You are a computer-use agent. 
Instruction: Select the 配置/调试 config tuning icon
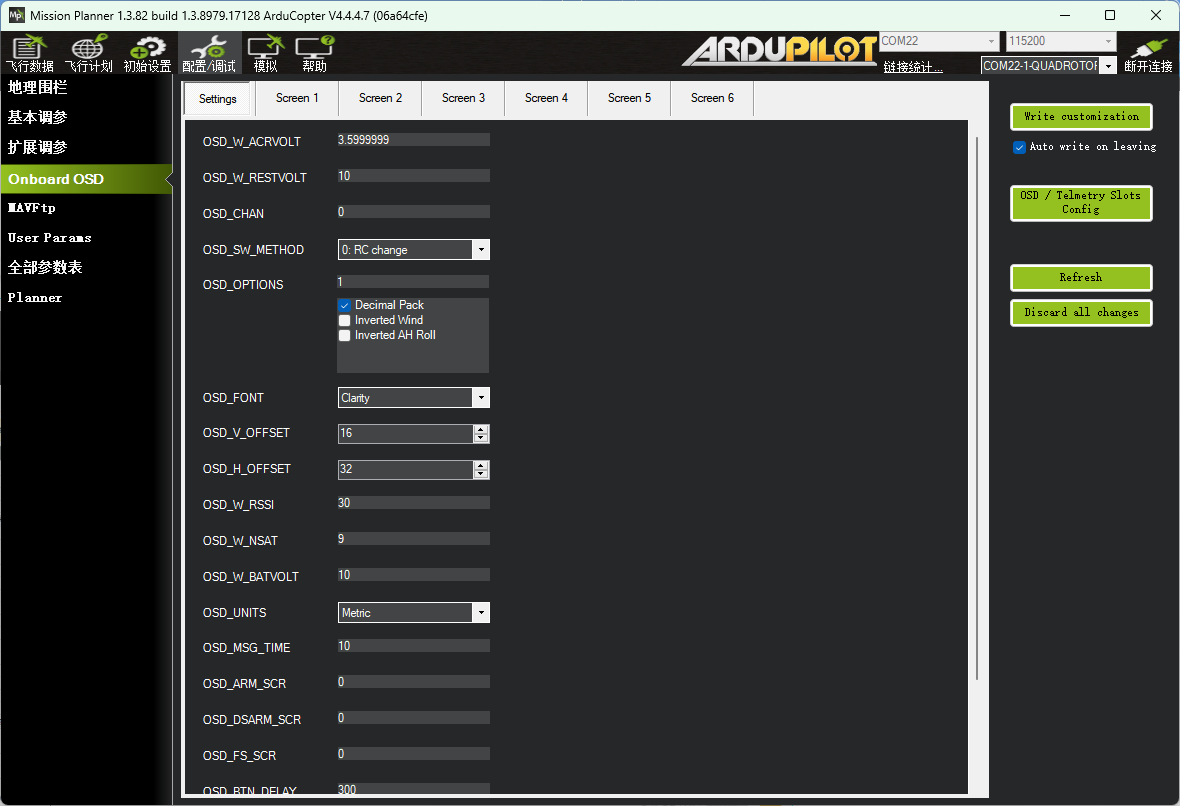[209, 54]
